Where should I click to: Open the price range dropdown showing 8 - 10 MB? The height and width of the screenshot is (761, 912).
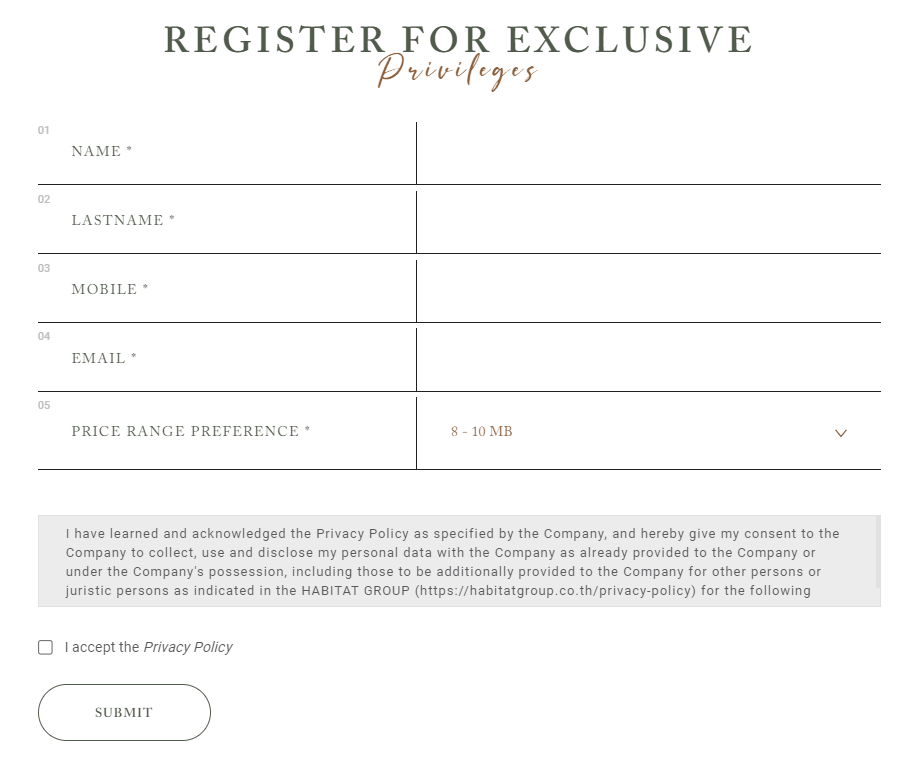click(x=640, y=432)
